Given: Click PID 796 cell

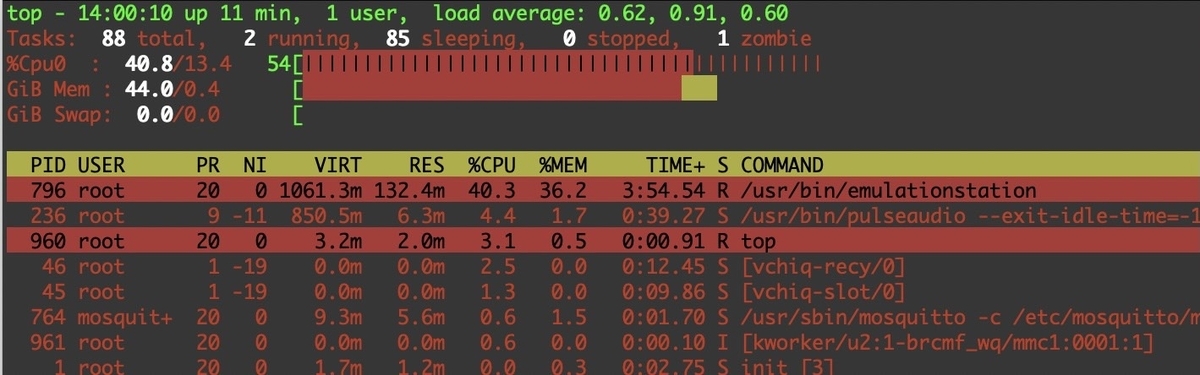Looking at the screenshot, I should click(49, 190).
